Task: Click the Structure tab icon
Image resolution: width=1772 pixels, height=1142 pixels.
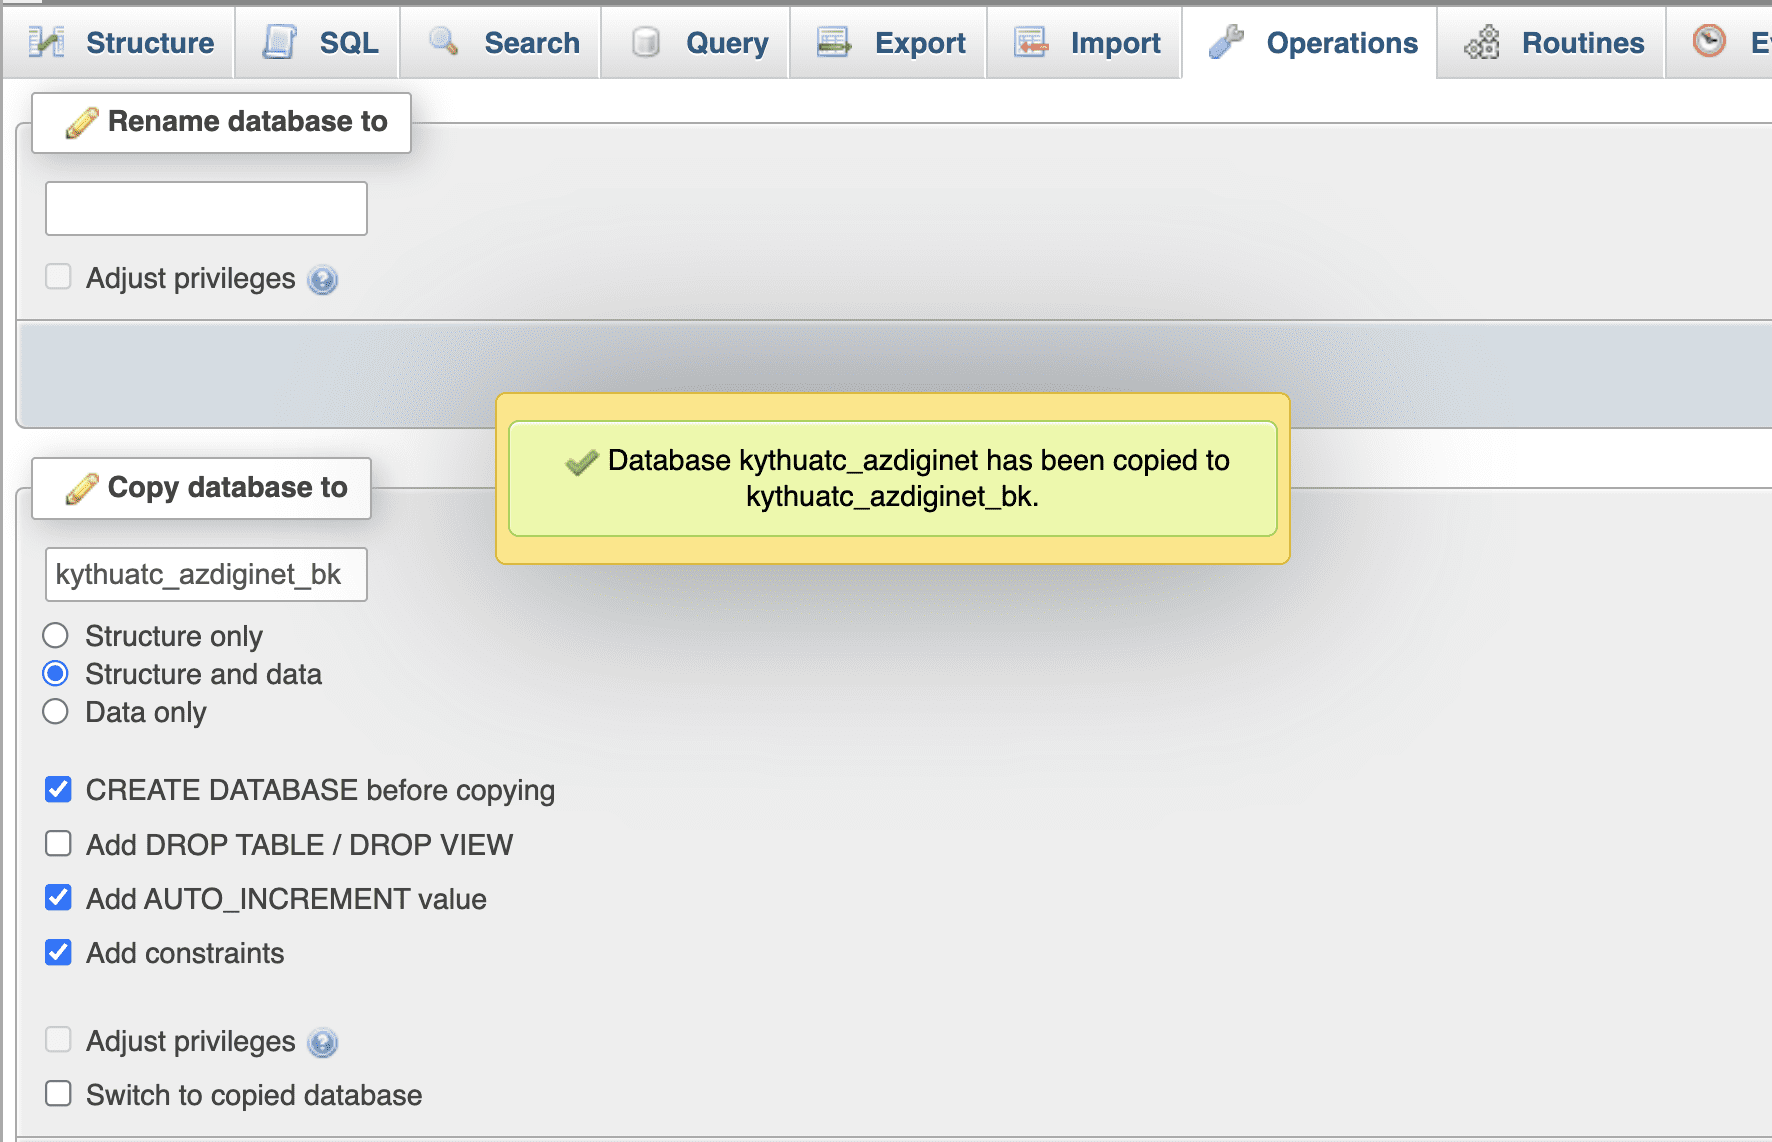Action: [47, 42]
